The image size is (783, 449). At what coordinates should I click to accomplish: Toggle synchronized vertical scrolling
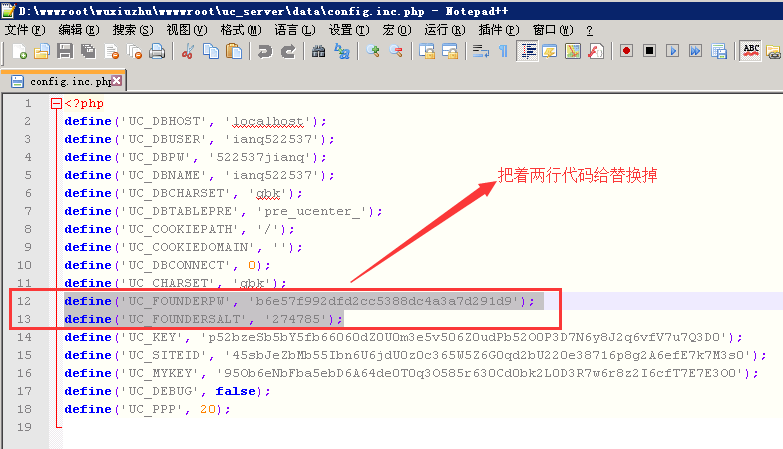click(x=427, y=51)
